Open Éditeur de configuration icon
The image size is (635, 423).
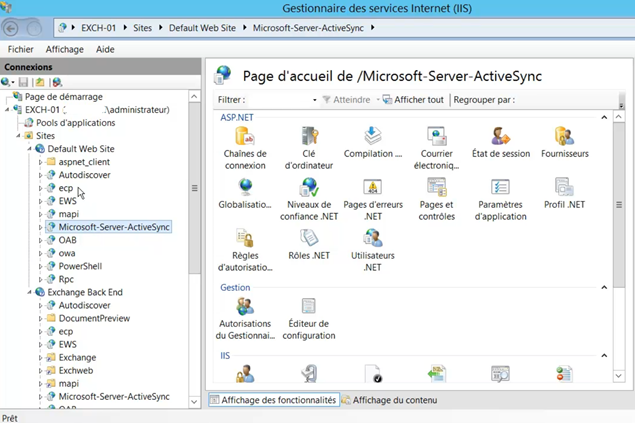[x=309, y=307]
